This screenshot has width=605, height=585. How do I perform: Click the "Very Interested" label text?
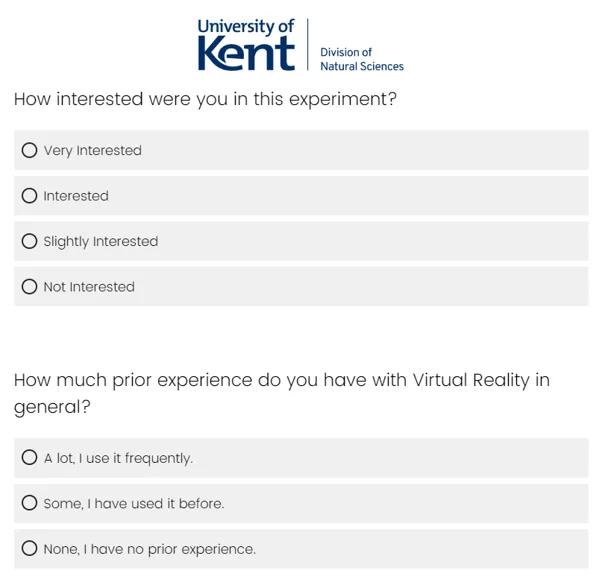pyautogui.click(x=93, y=151)
